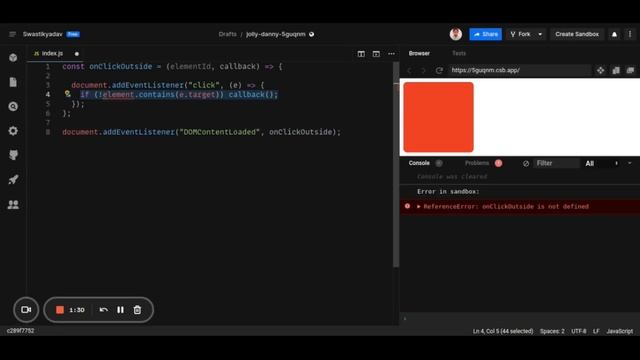Click the 'Error in sandbox:' console line
Image resolution: width=640 pixels, height=360 pixels.
click(x=448, y=191)
